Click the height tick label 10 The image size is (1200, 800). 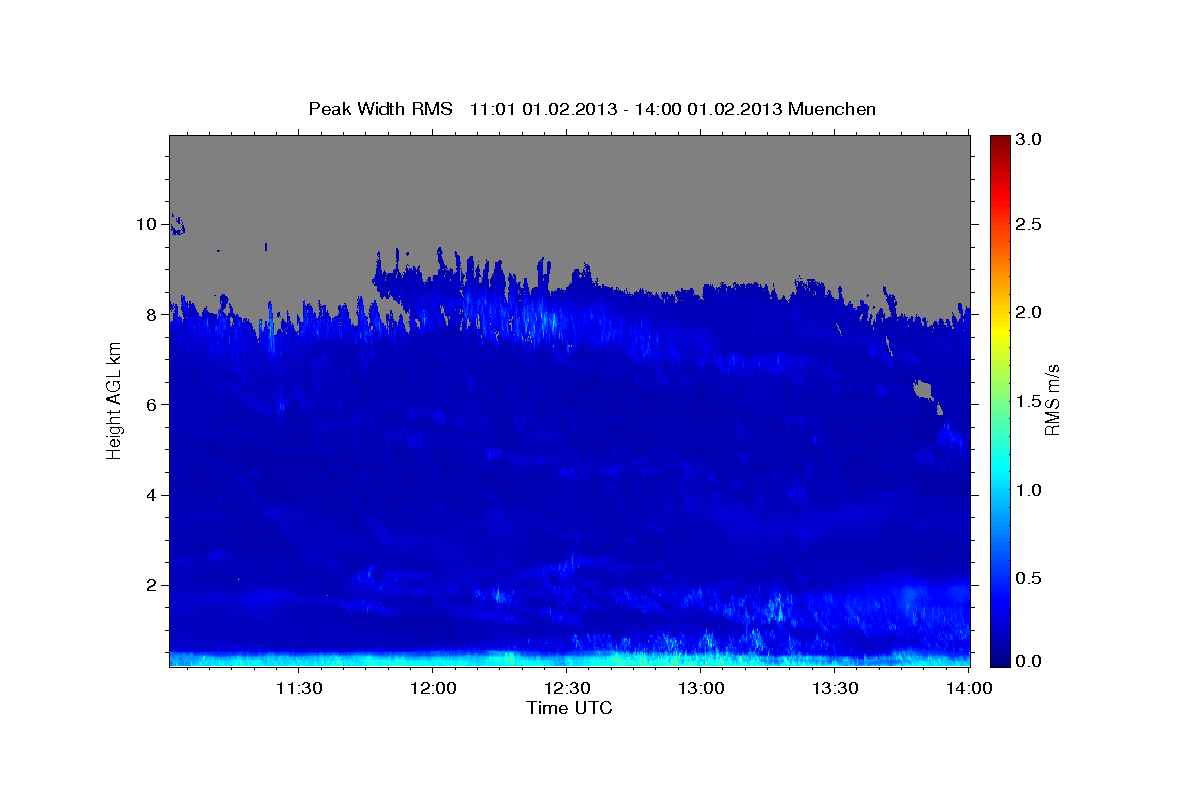click(x=147, y=224)
